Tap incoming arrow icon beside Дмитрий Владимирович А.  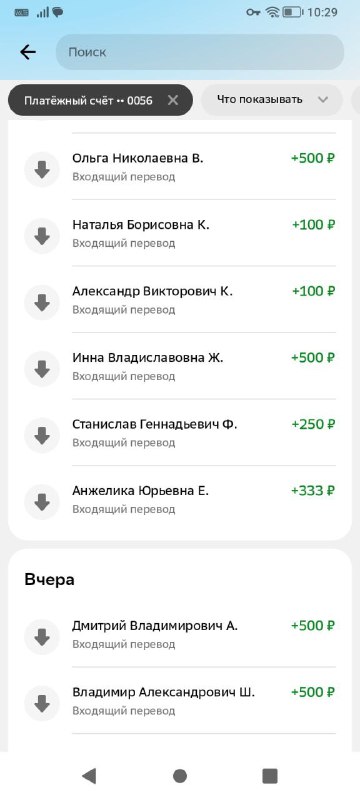tap(42, 637)
